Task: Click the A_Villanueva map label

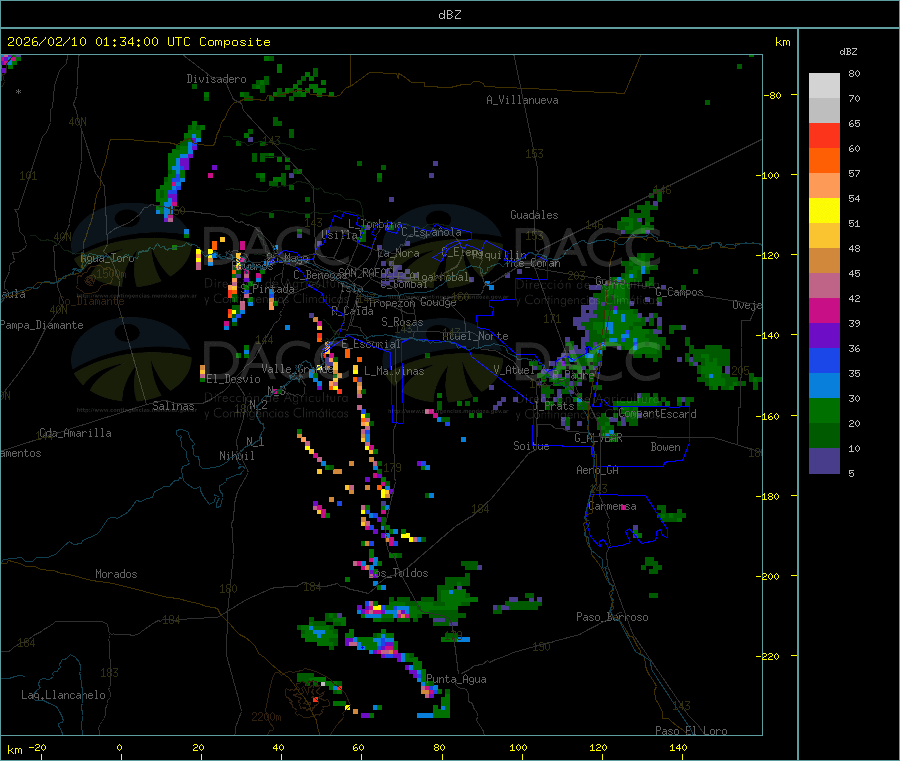Action: pos(522,100)
